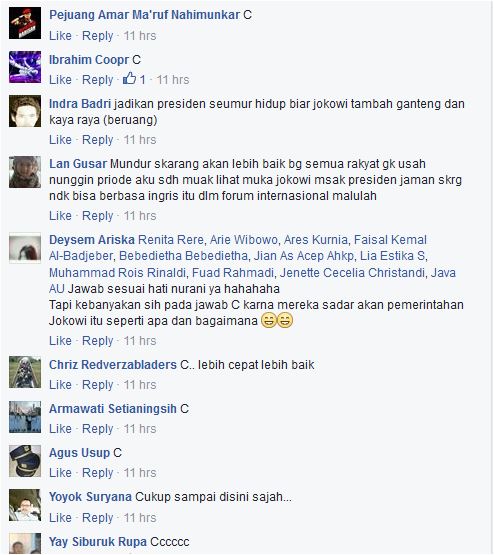Reply to Yoyok Suryana's comment
This screenshot has width=494, height=555.
(98, 518)
